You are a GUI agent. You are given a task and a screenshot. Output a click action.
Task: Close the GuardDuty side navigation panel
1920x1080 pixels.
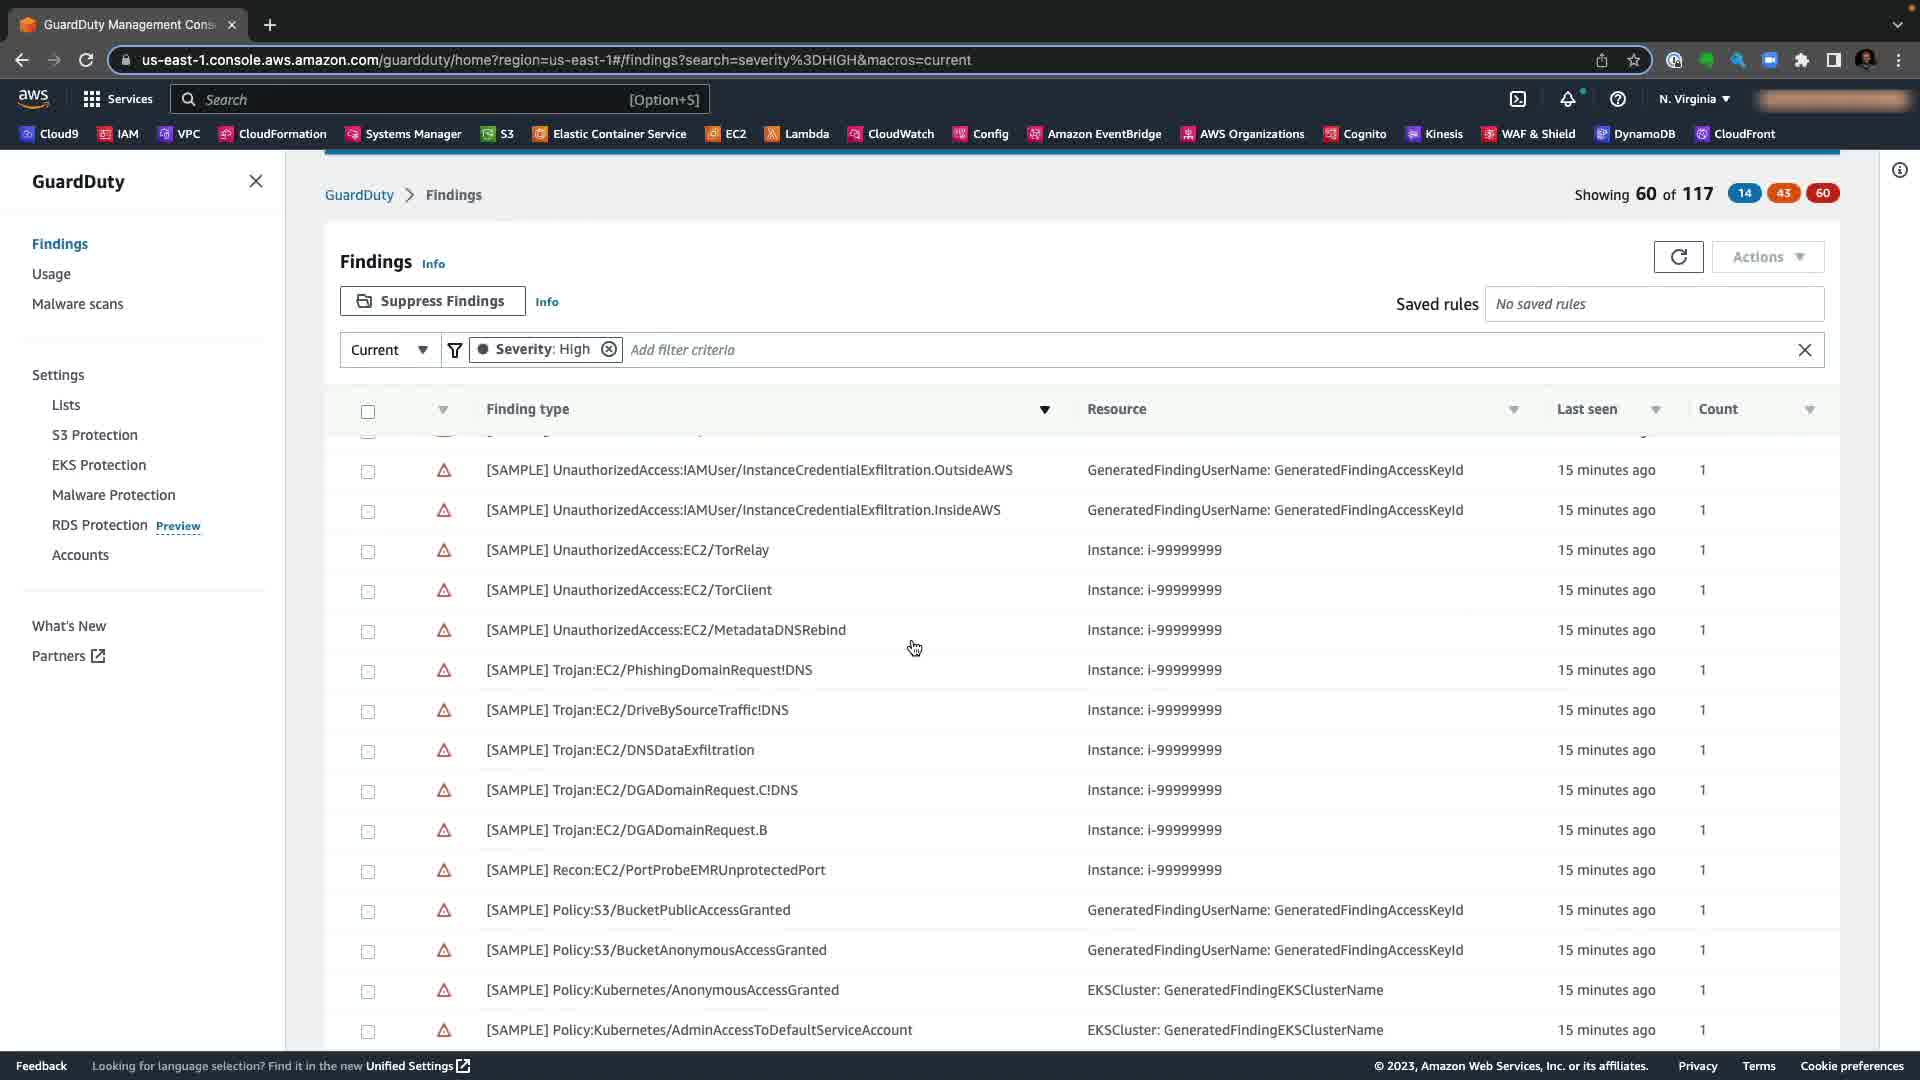[256, 181]
